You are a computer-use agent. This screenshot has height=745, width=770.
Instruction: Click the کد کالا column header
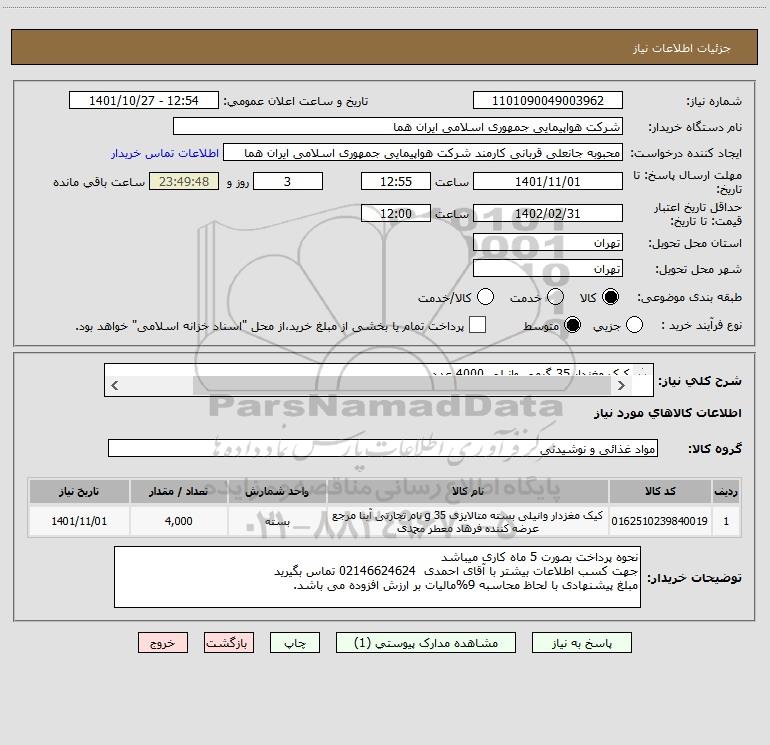tap(660, 492)
